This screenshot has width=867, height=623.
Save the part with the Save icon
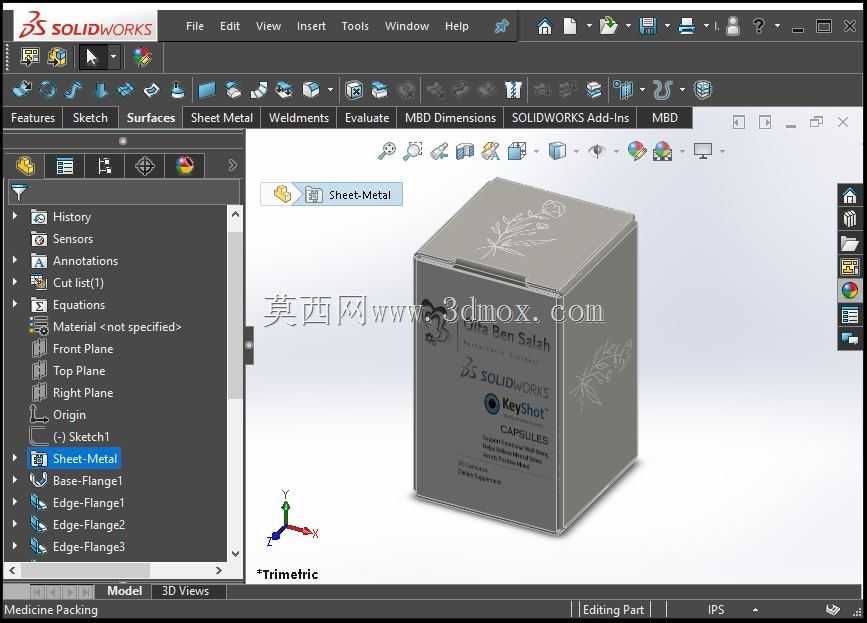[647, 26]
